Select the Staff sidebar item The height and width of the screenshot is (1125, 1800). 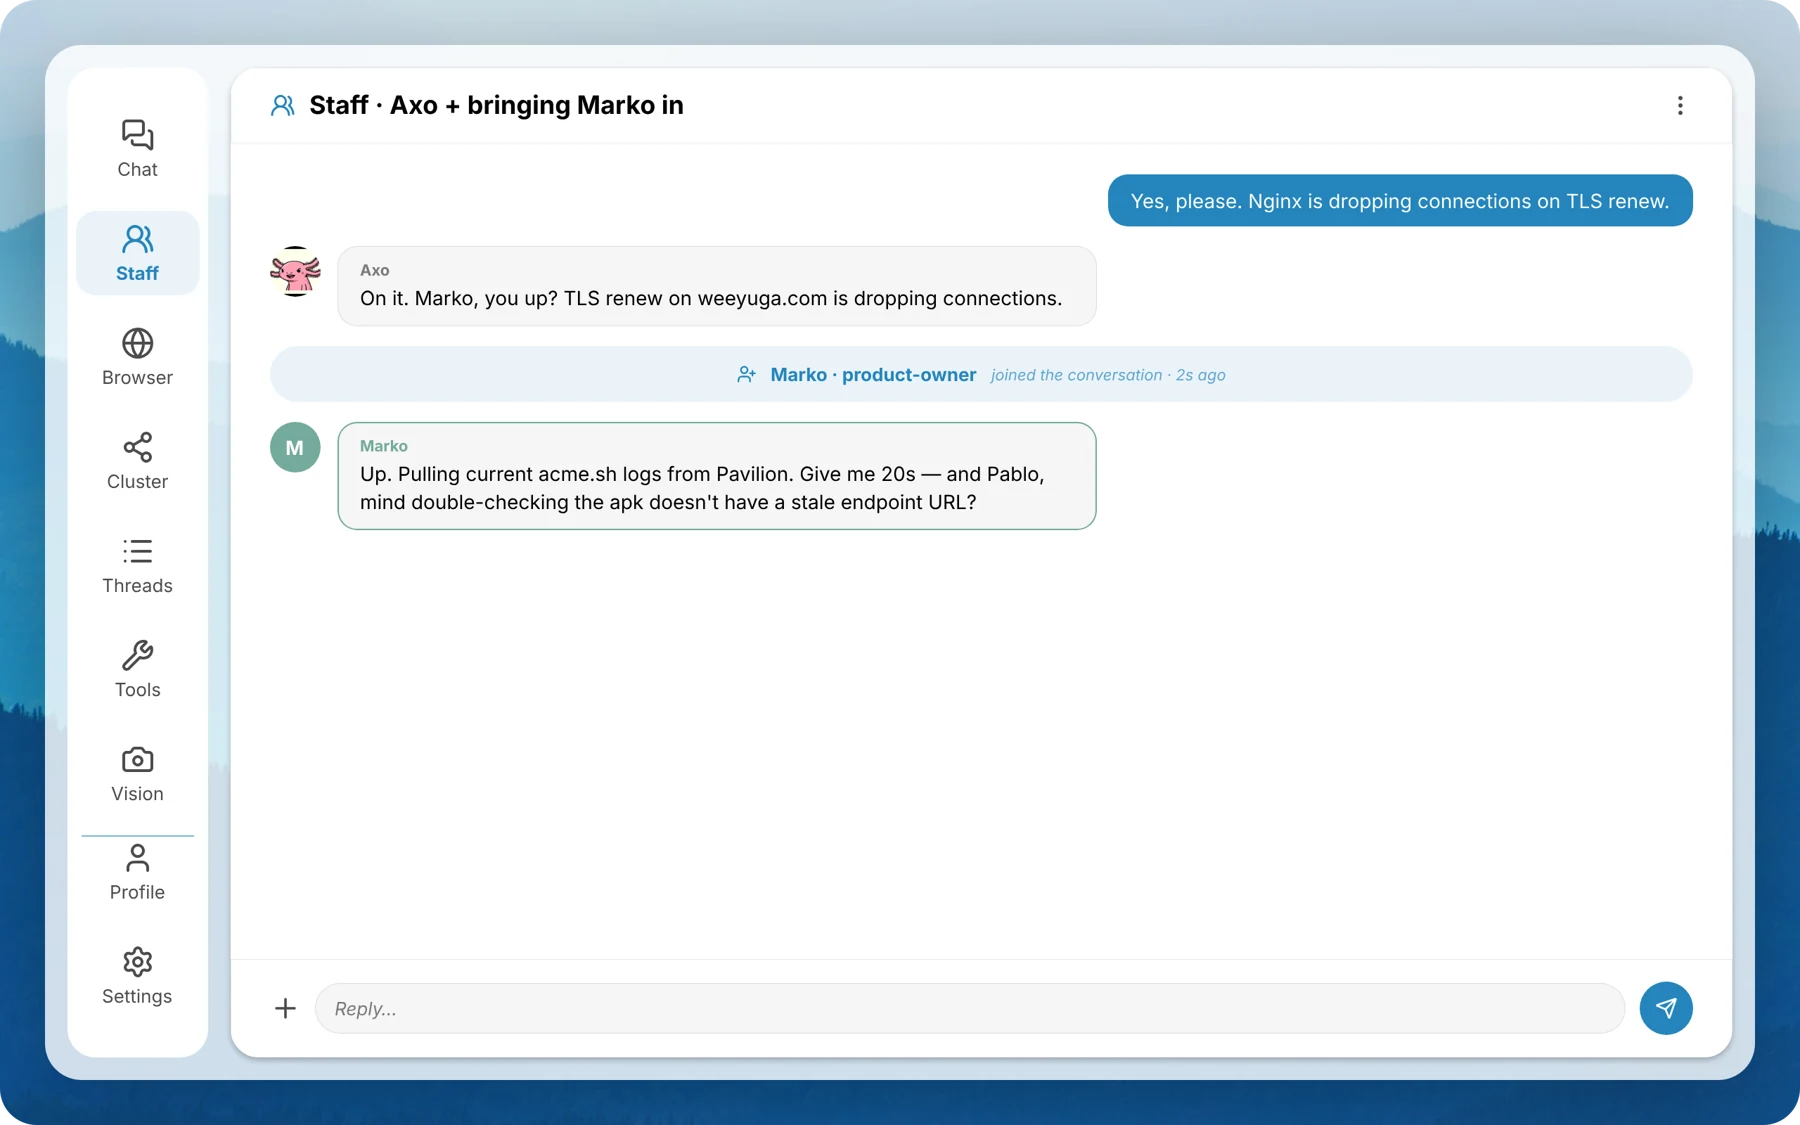[x=137, y=253]
